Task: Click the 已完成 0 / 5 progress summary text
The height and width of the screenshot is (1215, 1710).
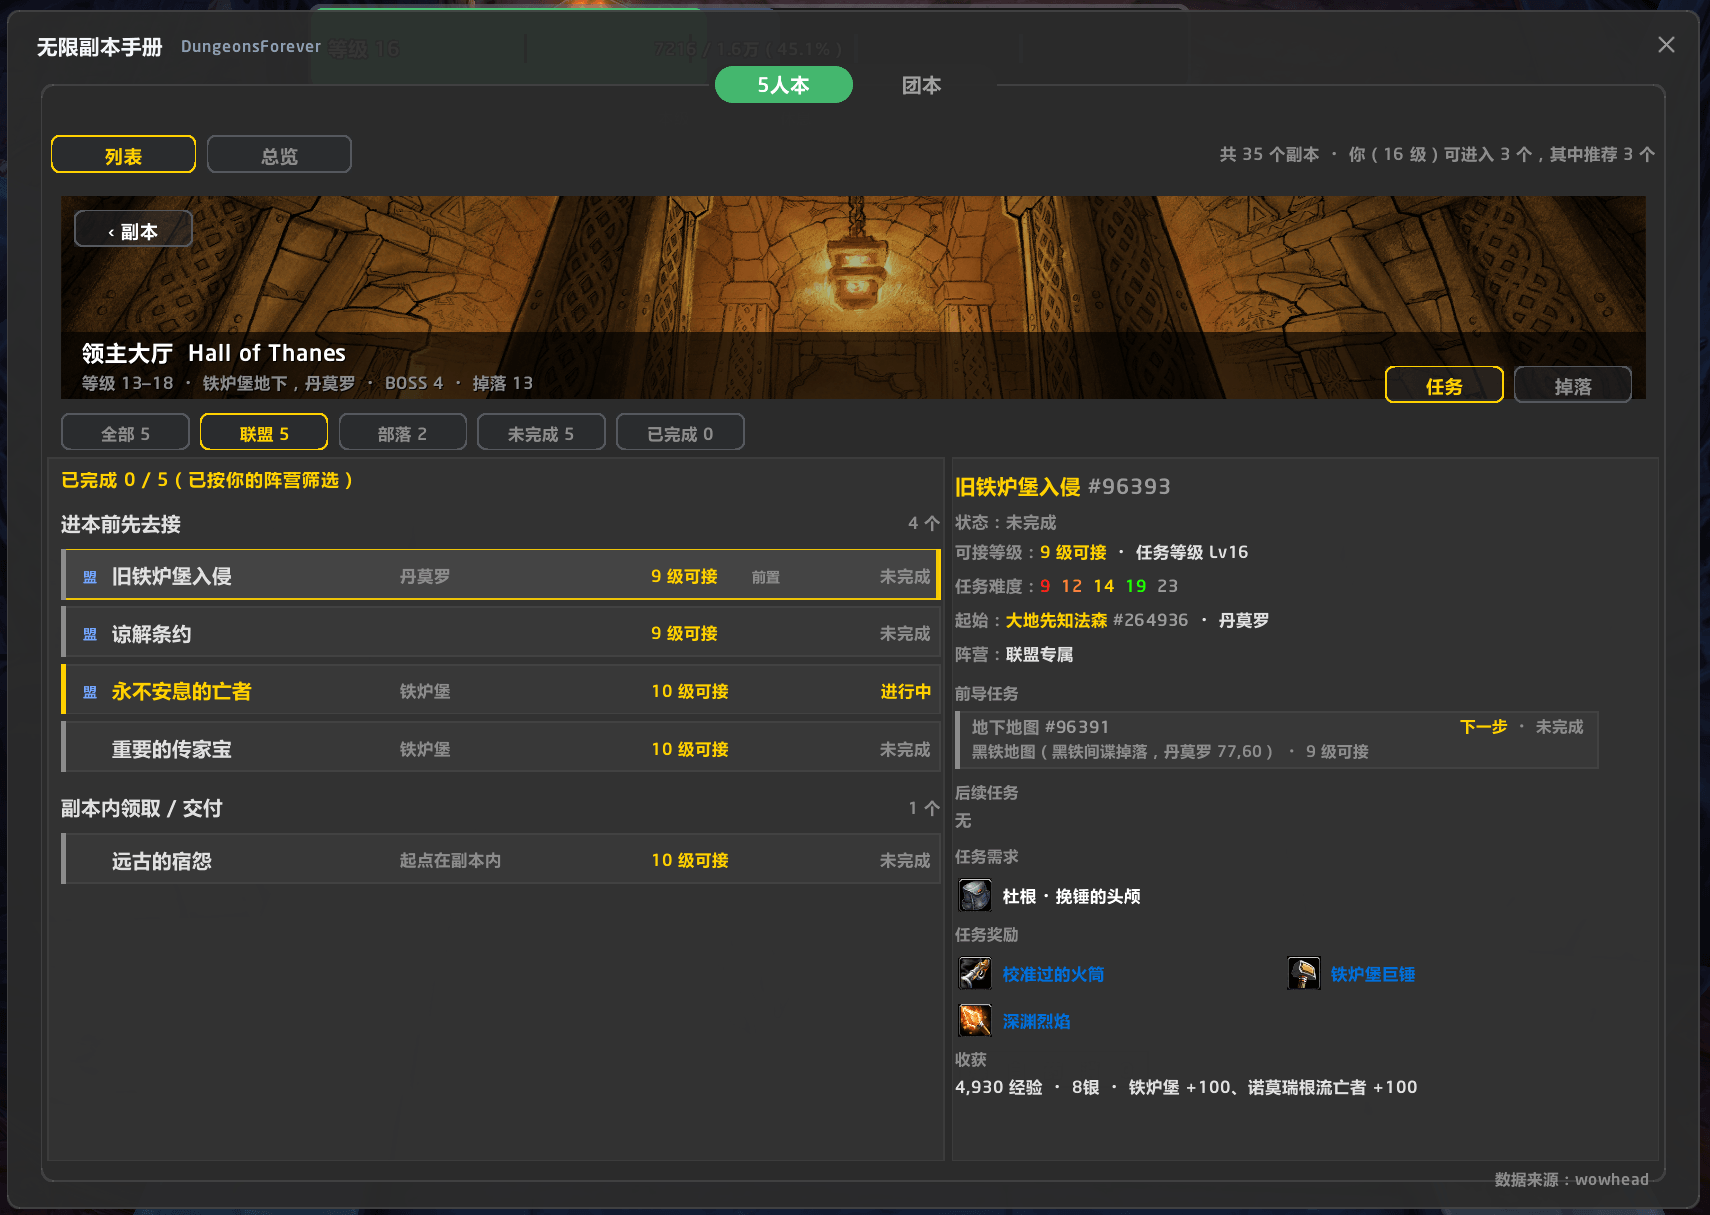Action: pos(207,480)
